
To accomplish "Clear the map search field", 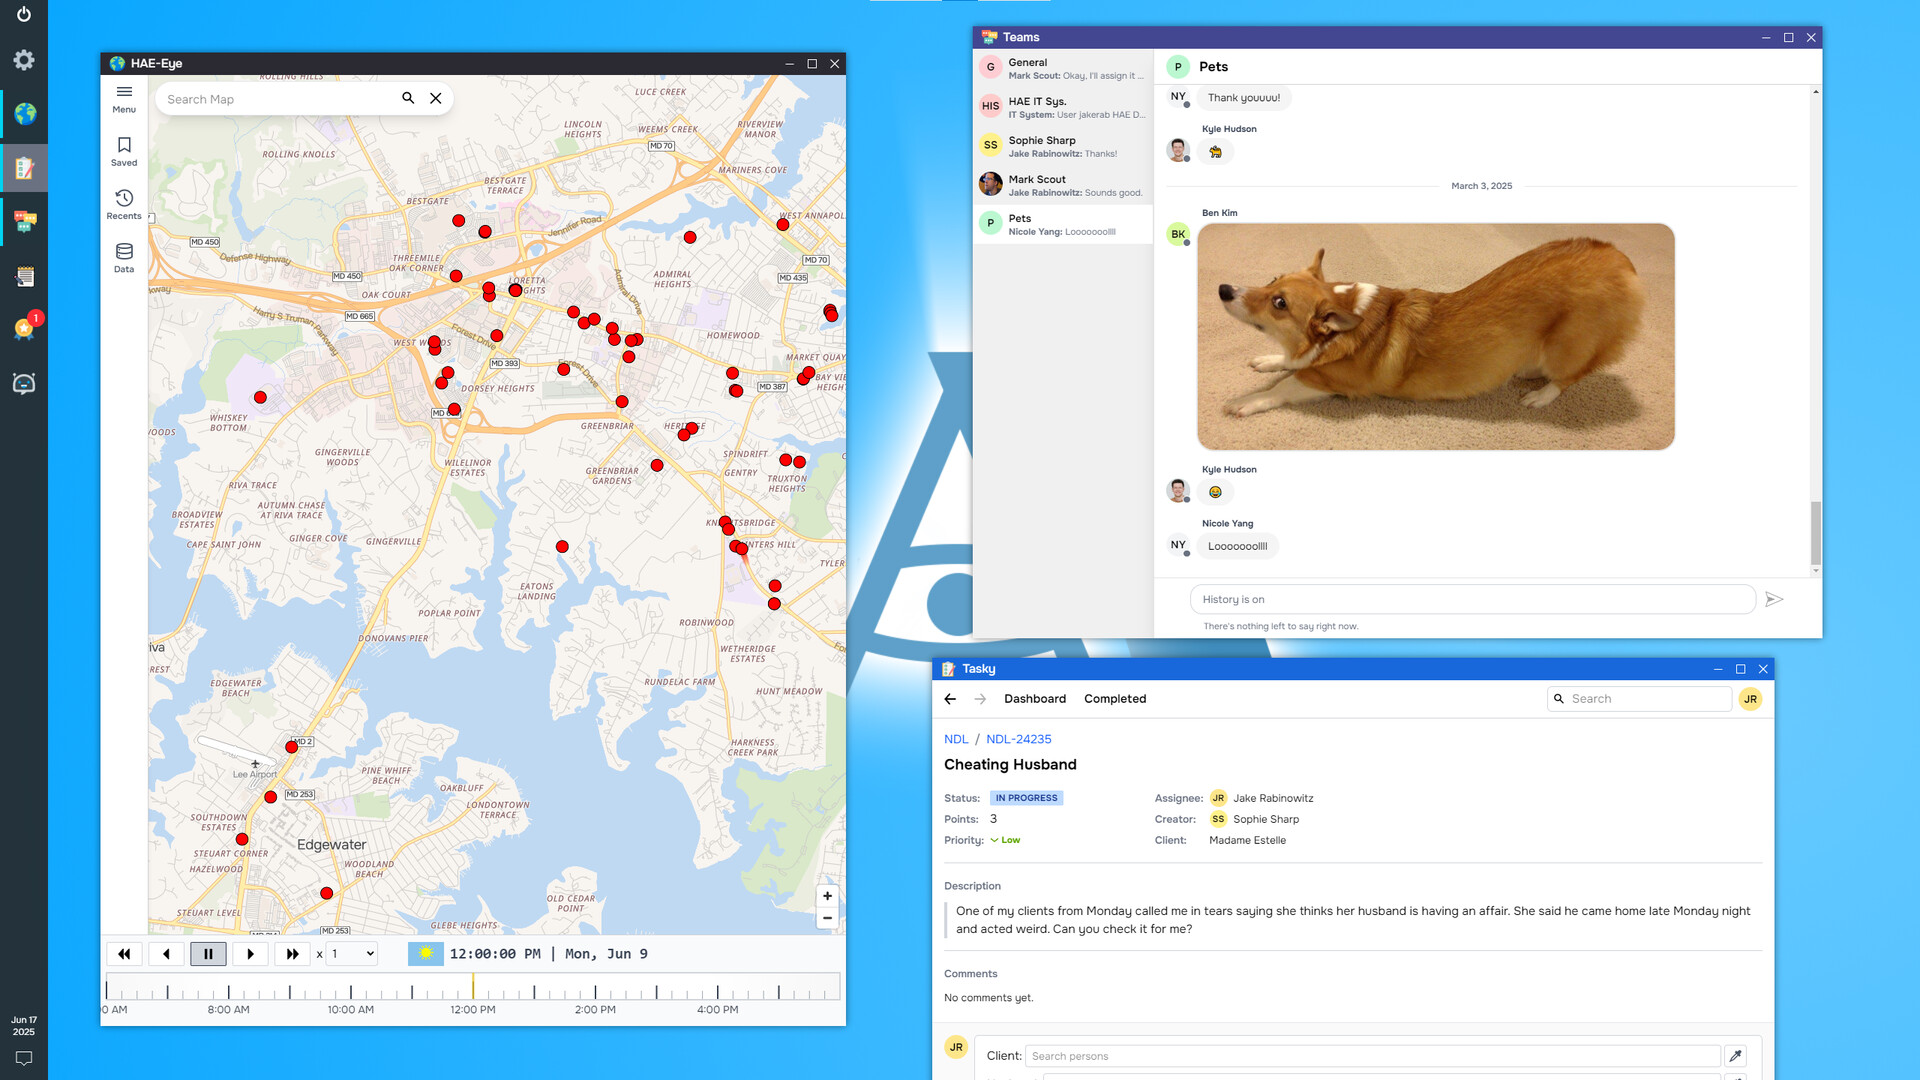I will [436, 98].
